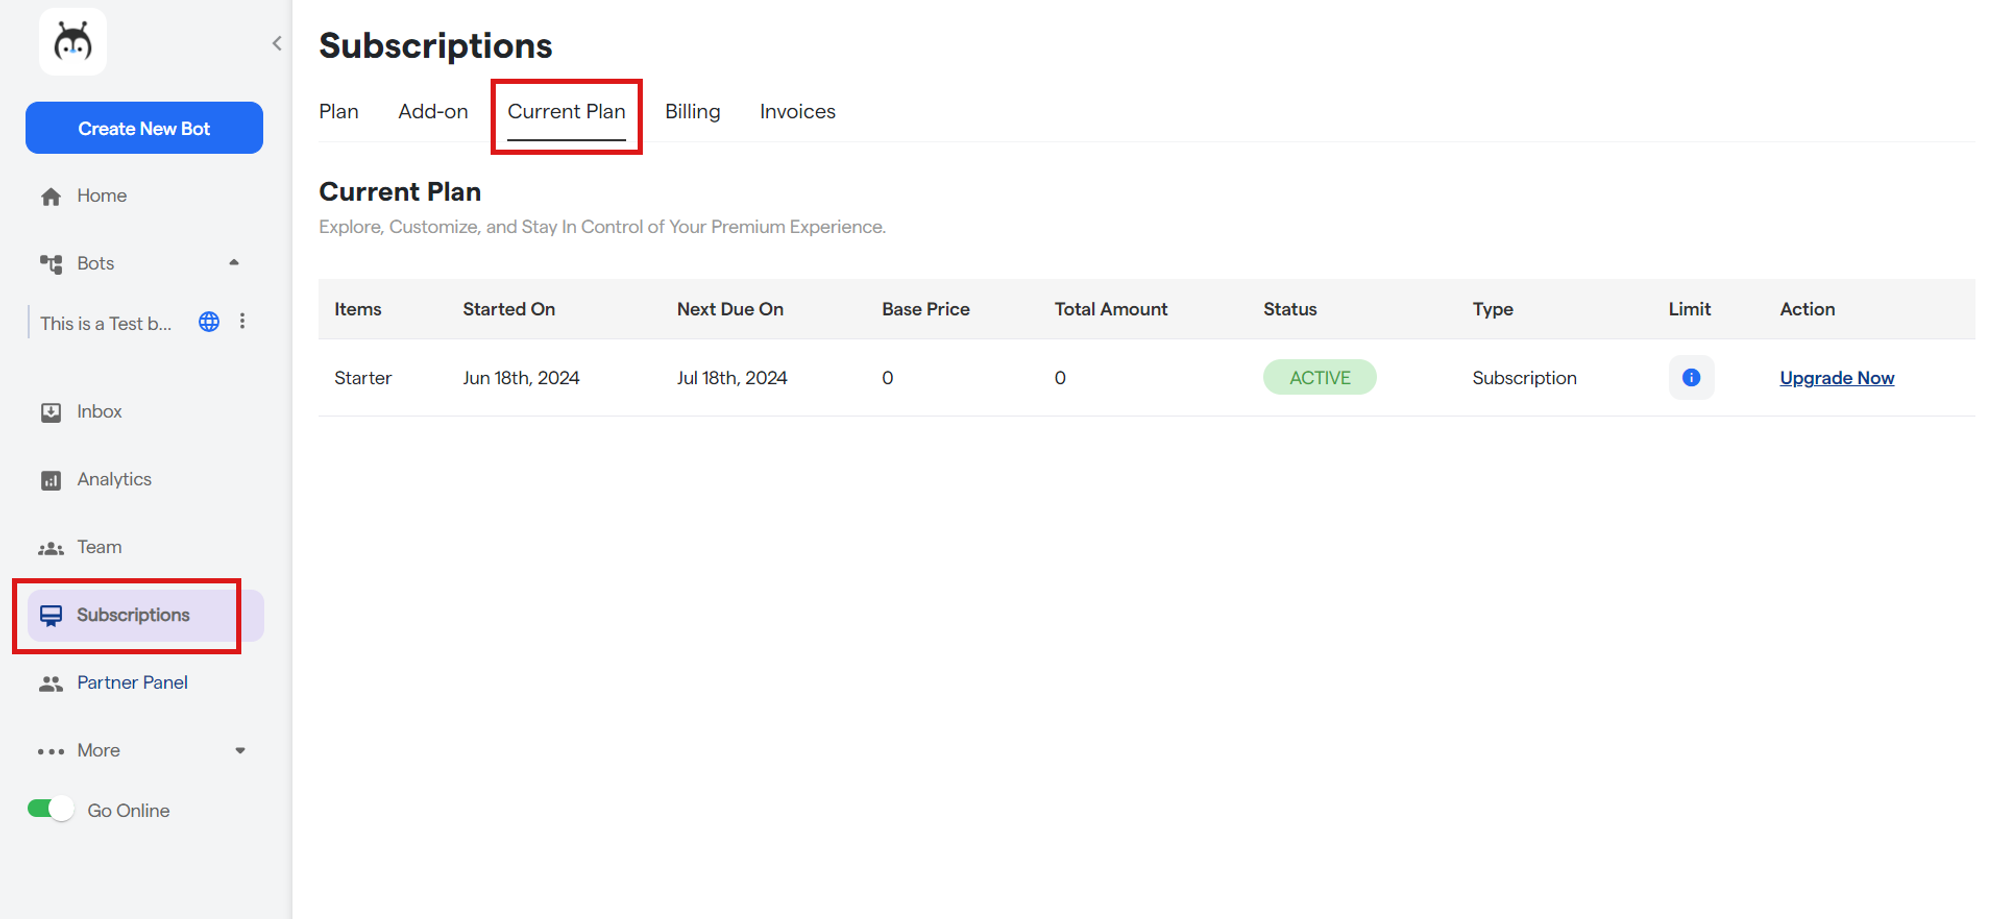Go to the Team page icon
The height and width of the screenshot is (919, 2000).
51,548
